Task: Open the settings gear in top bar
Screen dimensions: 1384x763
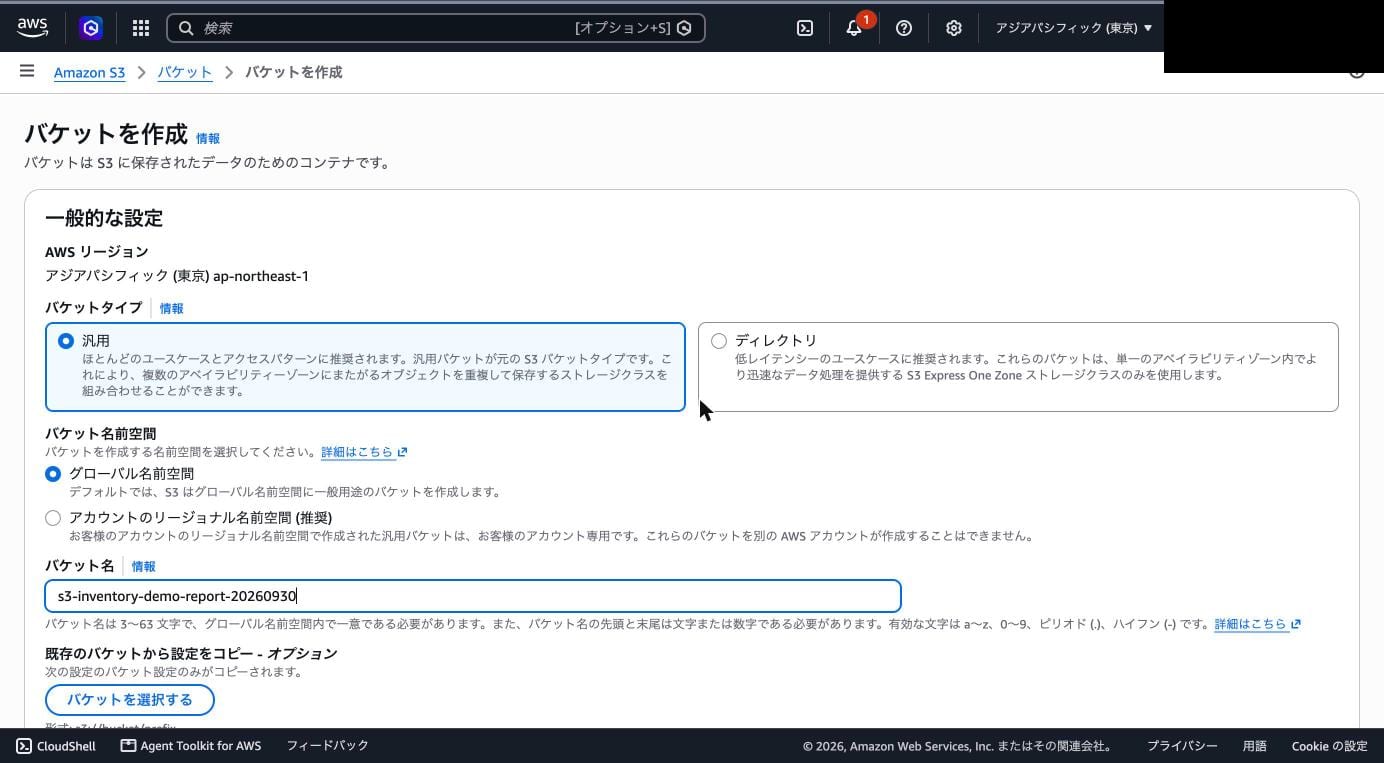Action: [x=954, y=28]
